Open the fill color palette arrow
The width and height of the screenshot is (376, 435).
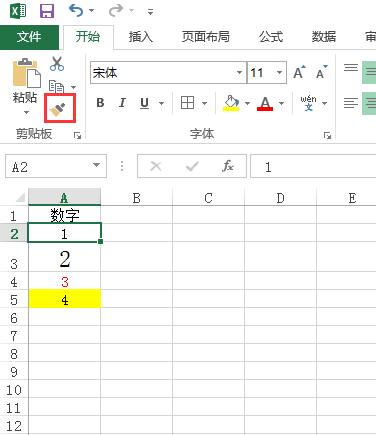(247, 103)
